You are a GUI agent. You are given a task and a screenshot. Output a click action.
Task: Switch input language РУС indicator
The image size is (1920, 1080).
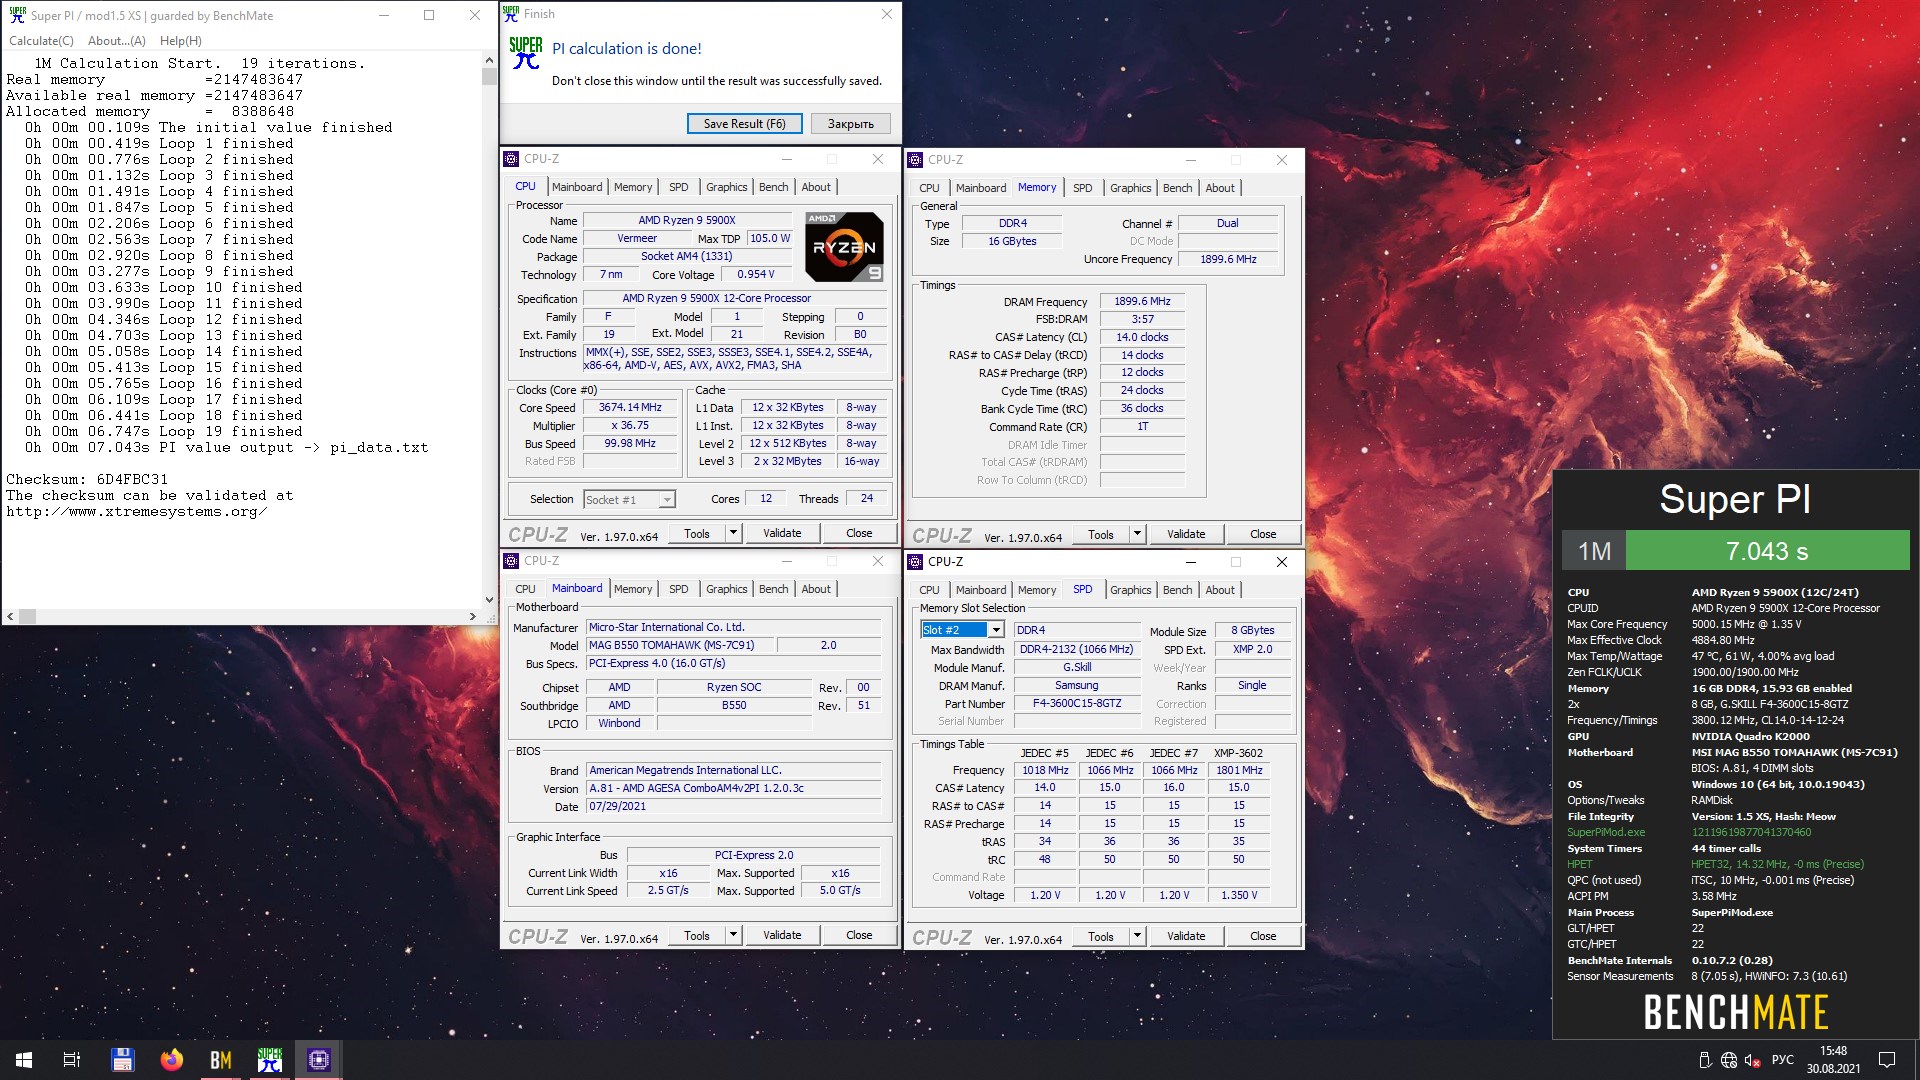[1782, 1060]
